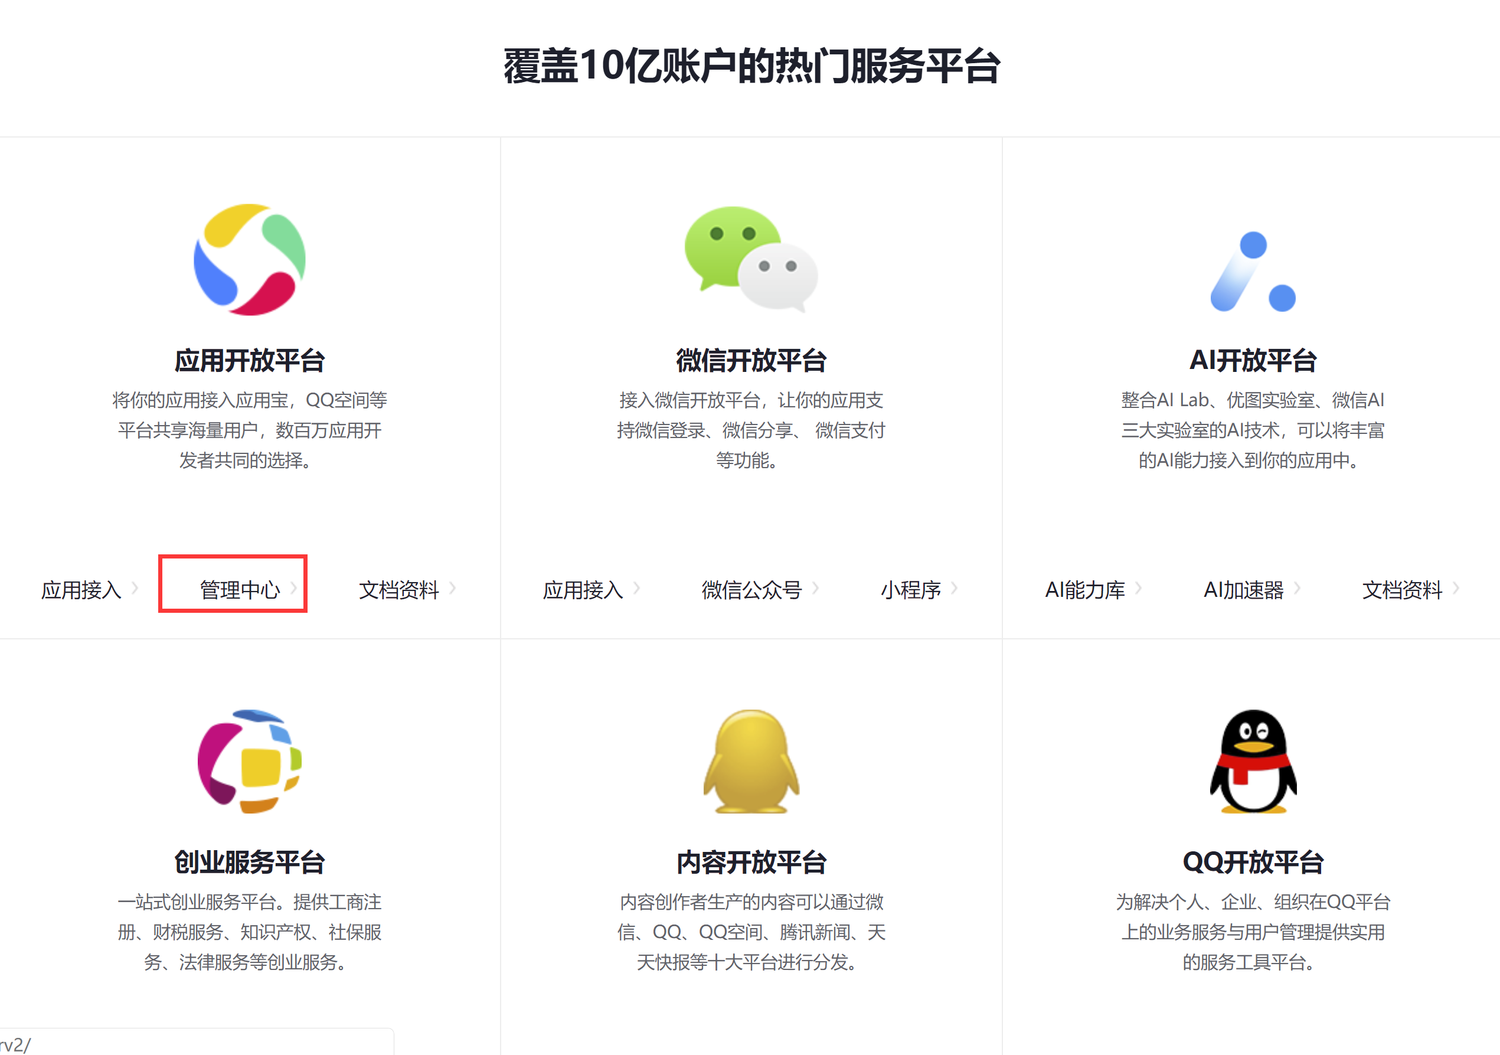Screen dimensions: 1500x1055
Task: Click the 创业服务平台 cube logo
Action: pyautogui.click(x=249, y=762)
